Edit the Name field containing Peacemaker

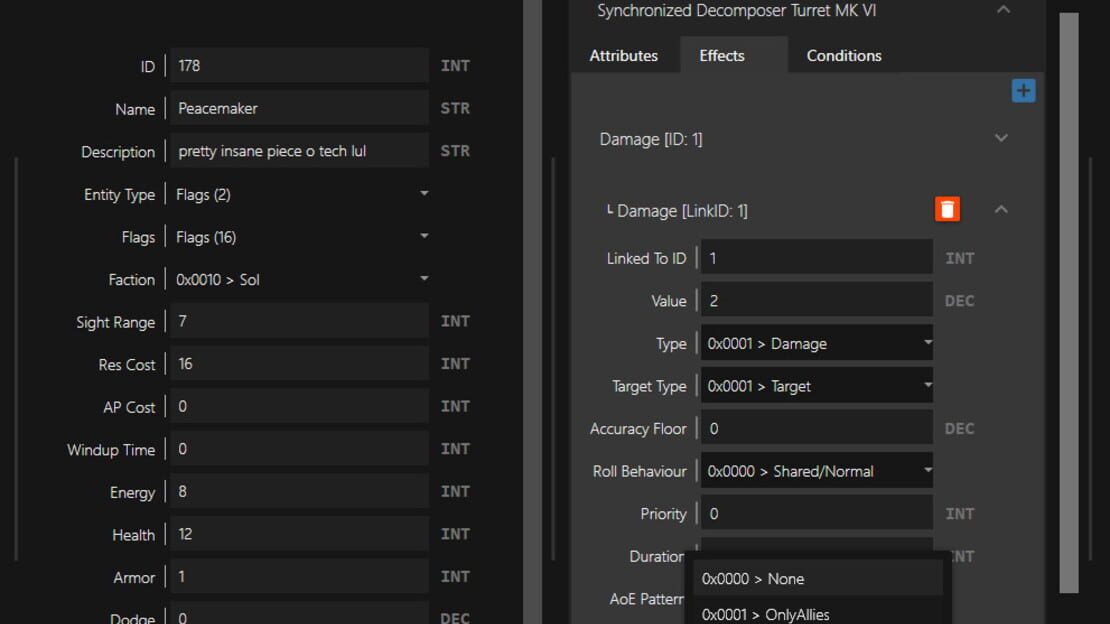299,108
